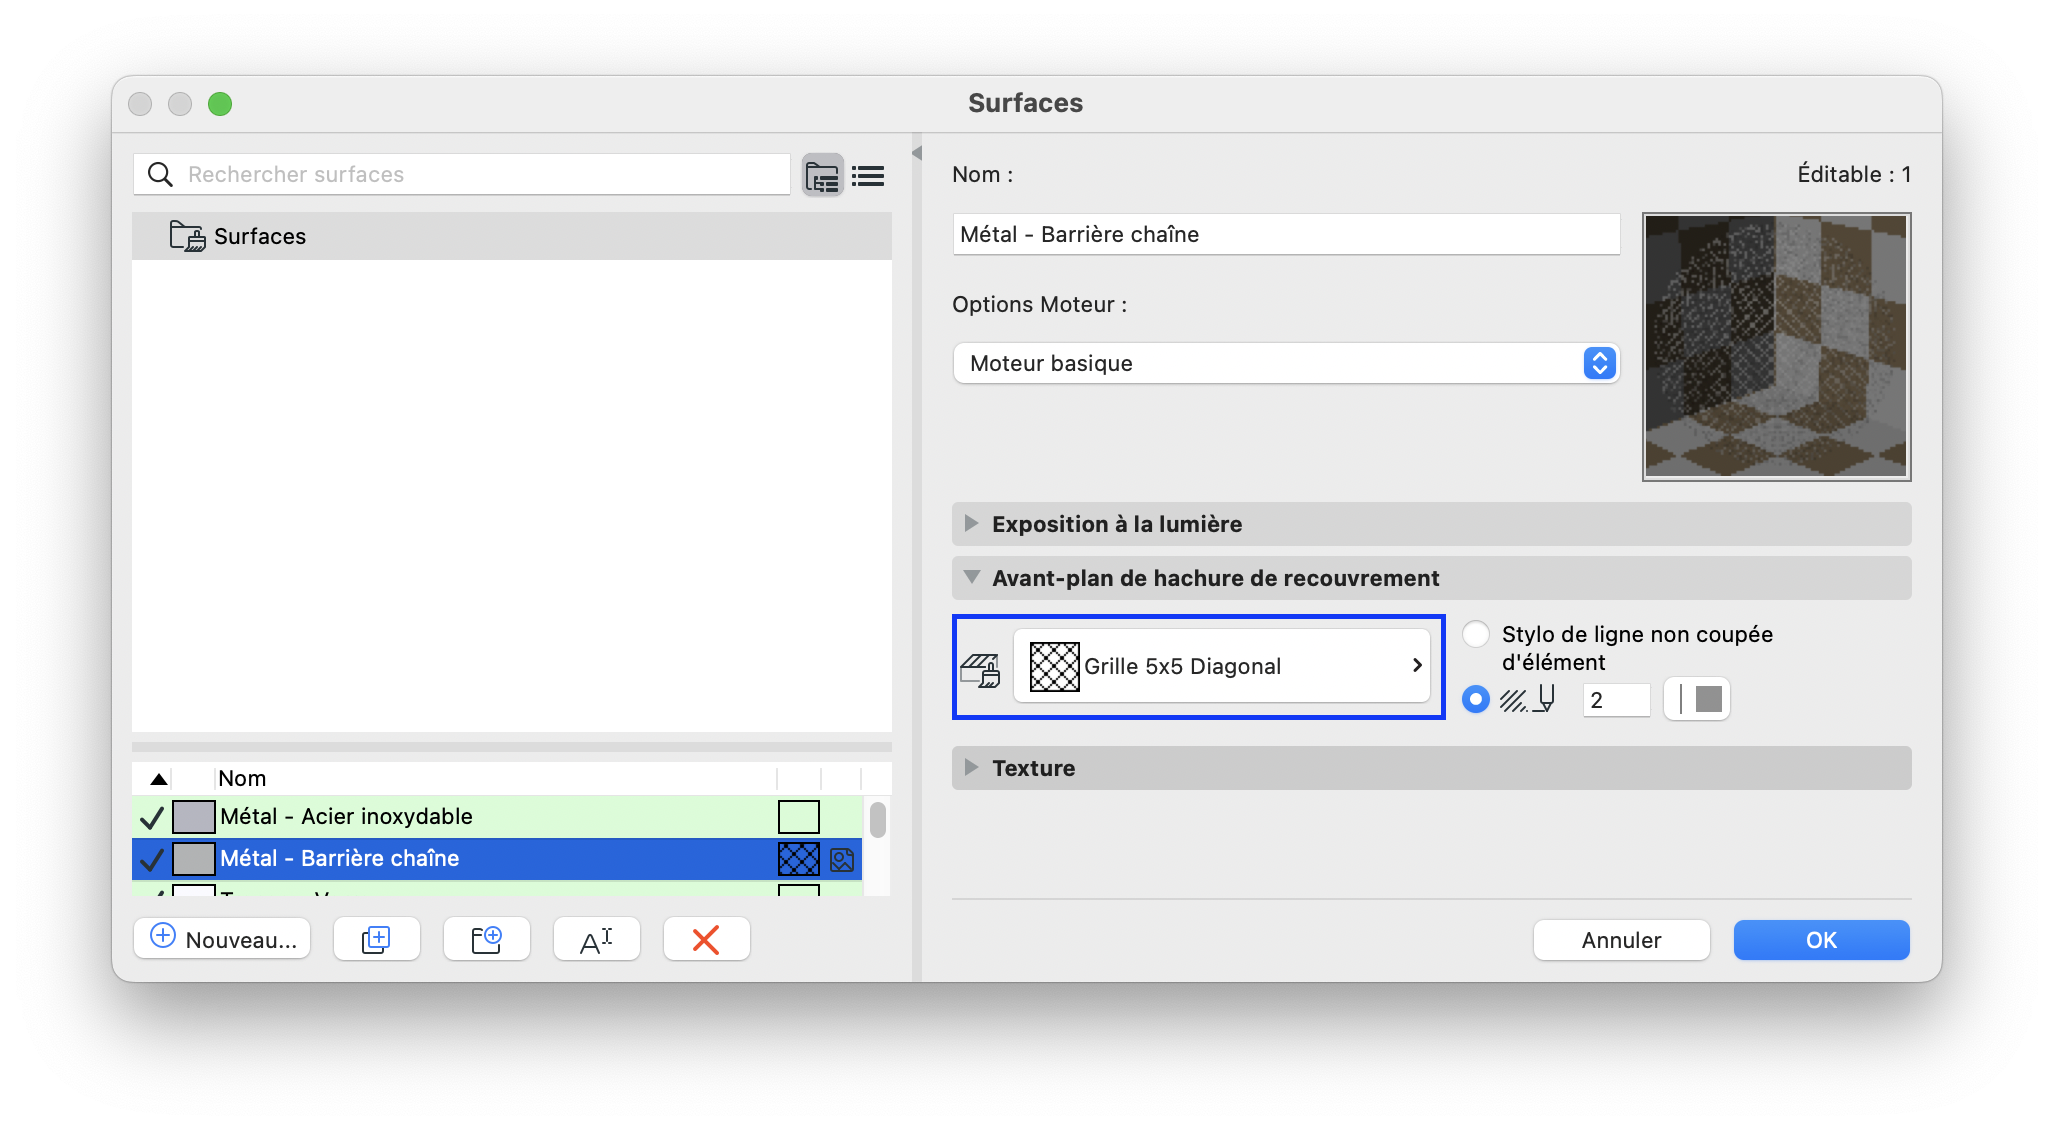
Task: Click color swatch of Métal - Barrière chaîne
Action: [x=194, y=859]
